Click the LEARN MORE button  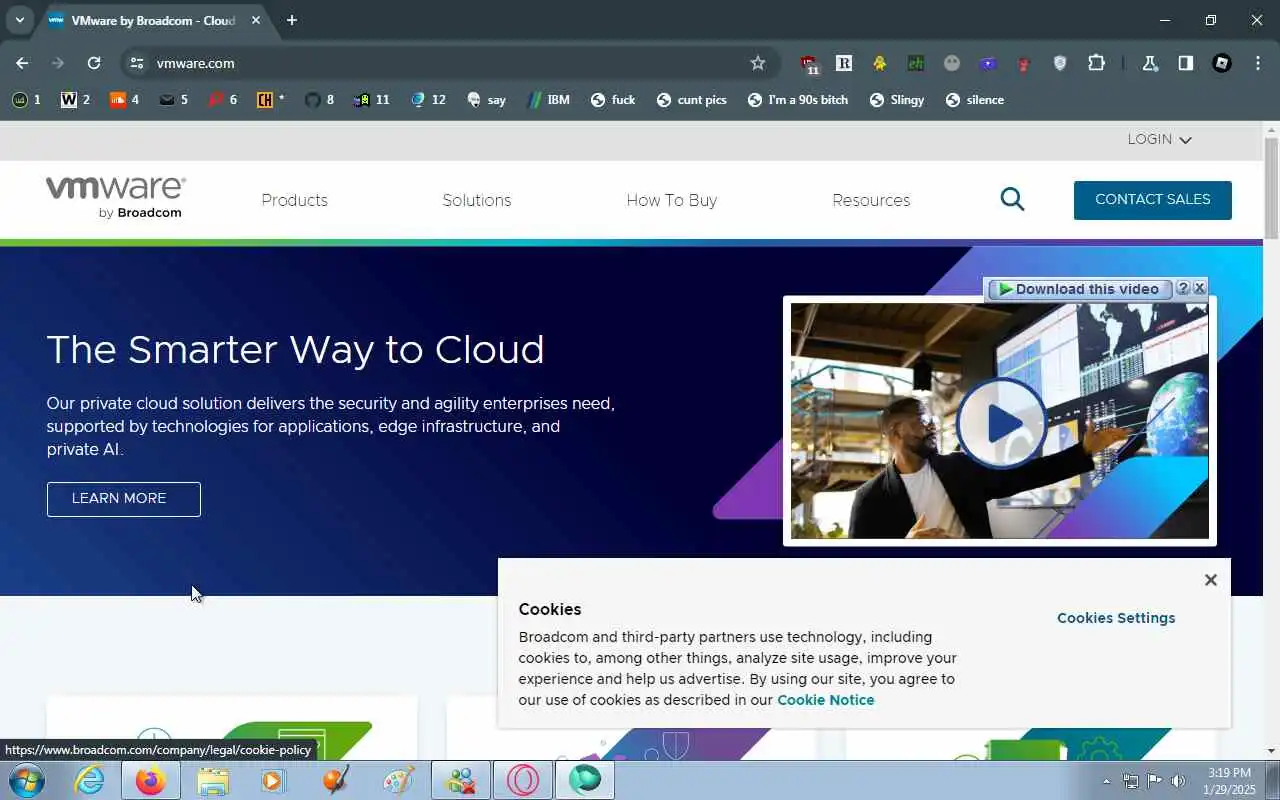click(x=124, y=499)
